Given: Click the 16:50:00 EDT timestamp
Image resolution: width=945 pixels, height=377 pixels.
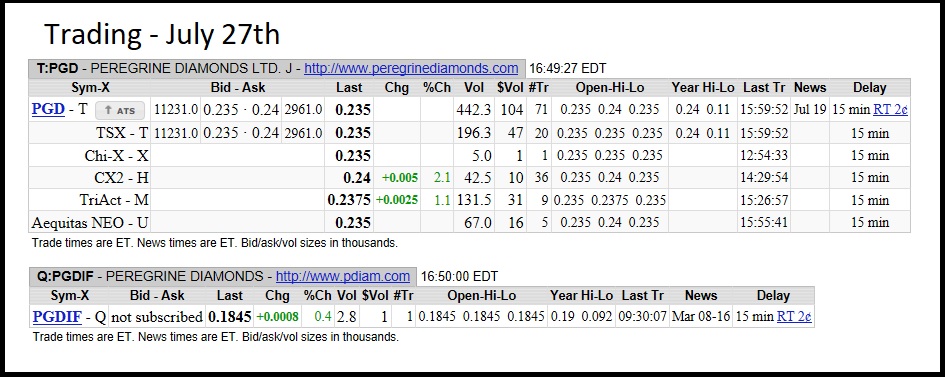Looking at the screenshot, I should coord(459,277).
